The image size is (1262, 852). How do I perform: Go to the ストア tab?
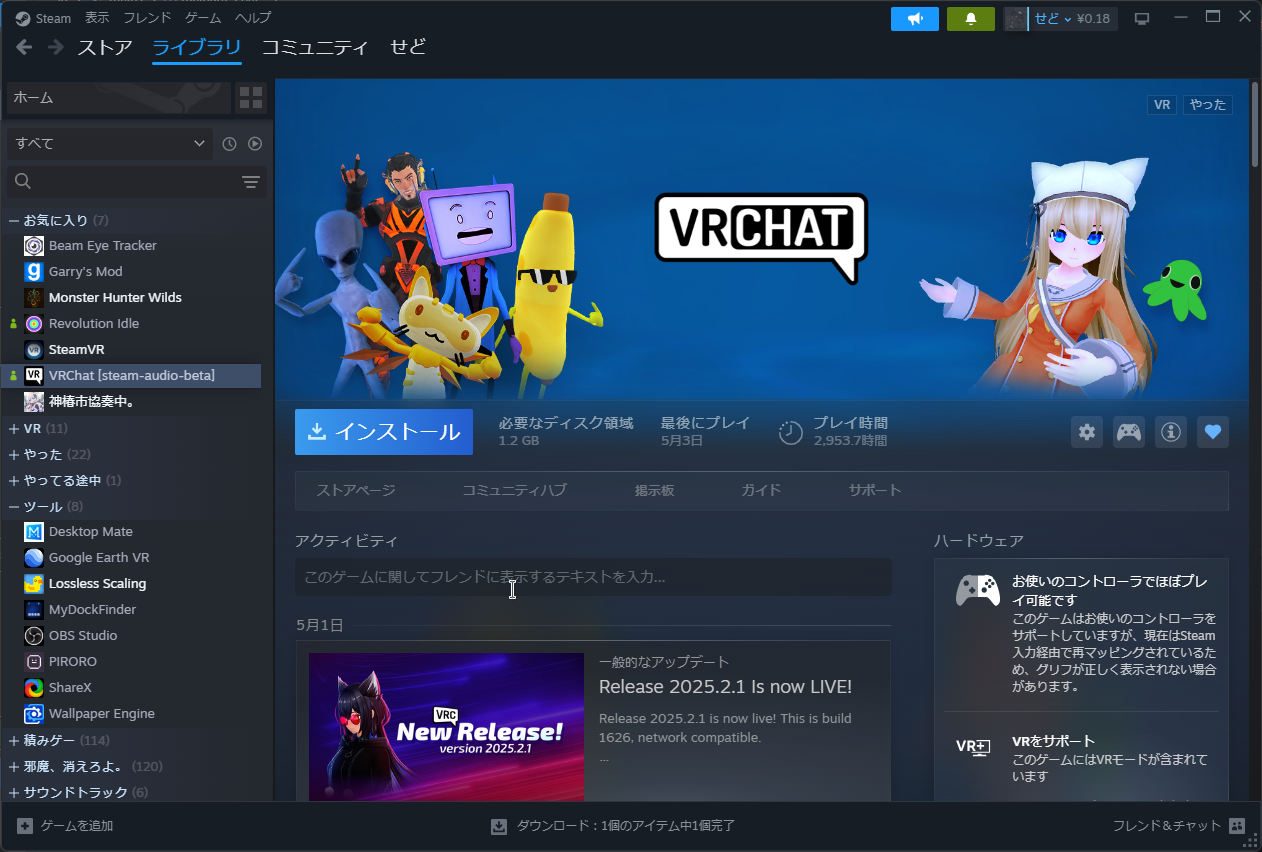(105, 48)
